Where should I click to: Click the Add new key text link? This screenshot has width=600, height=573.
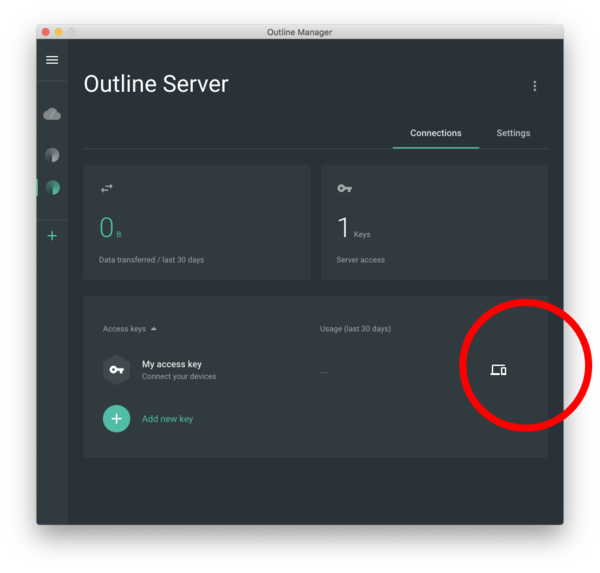(x=167, y=419)
